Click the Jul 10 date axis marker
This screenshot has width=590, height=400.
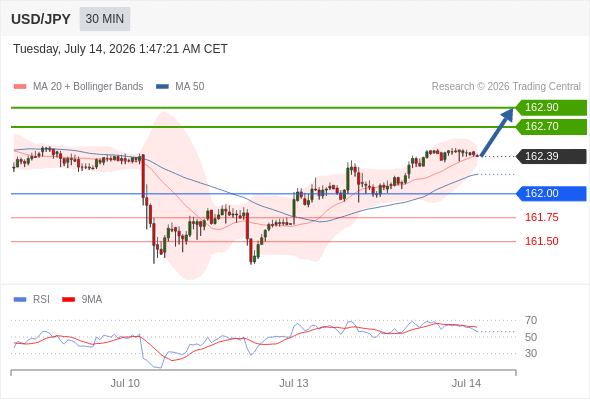tap(125, 383)
